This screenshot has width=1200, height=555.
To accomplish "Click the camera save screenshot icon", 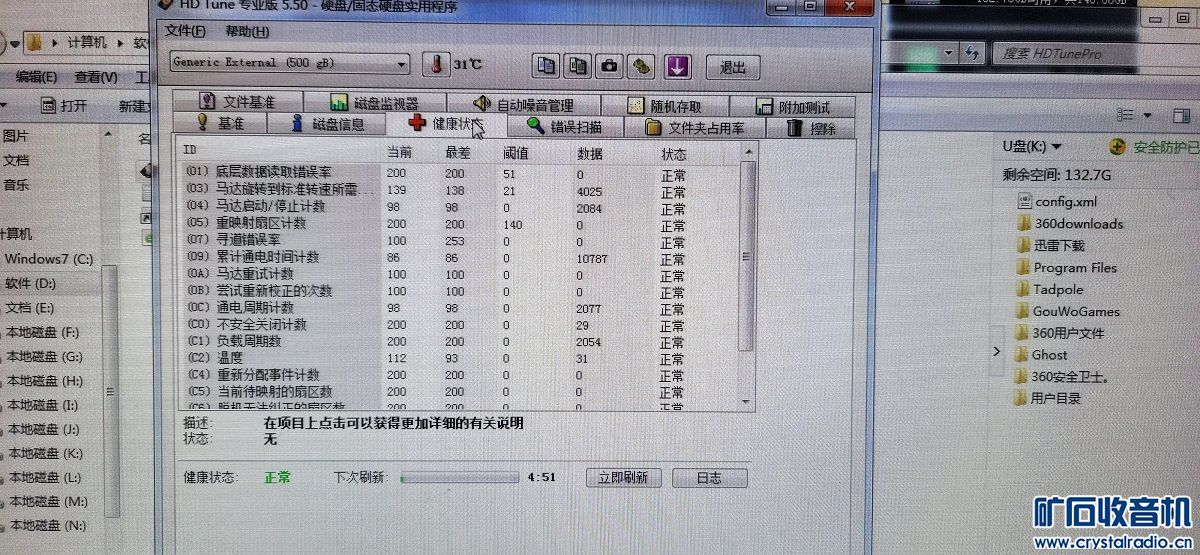I will point(609,66).
